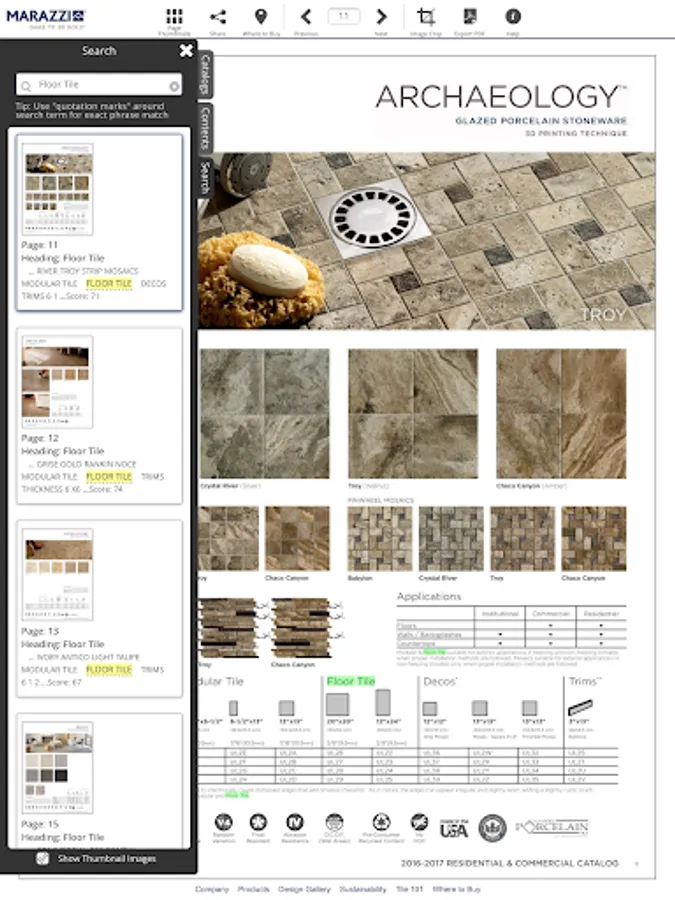Click the Crystal River tile swatch image
Viewport: 675px width, 900px height.
[x=265, y=413]
